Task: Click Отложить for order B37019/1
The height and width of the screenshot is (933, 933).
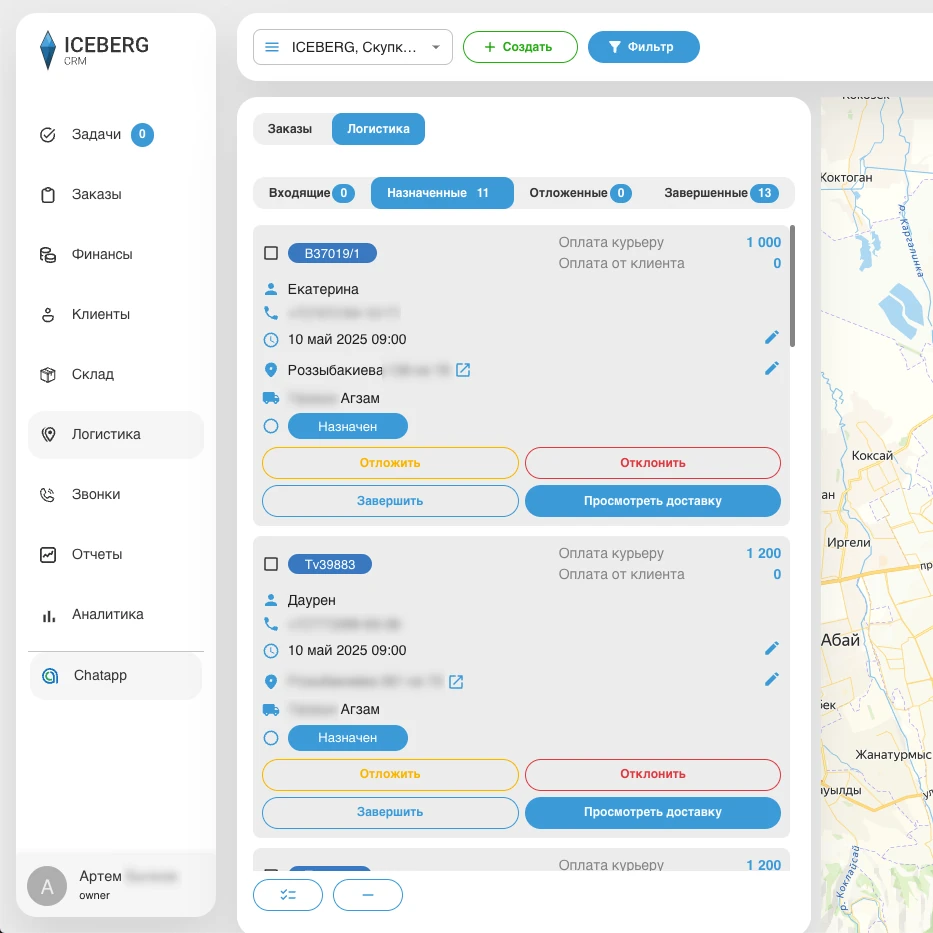Action: pyautogui.click(x=390, y=463)
